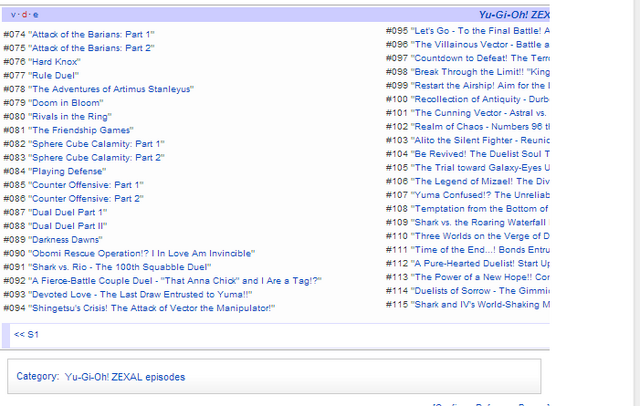Click the 'd' discuss template link
This screenshot has height=406, width=640.
24,15
